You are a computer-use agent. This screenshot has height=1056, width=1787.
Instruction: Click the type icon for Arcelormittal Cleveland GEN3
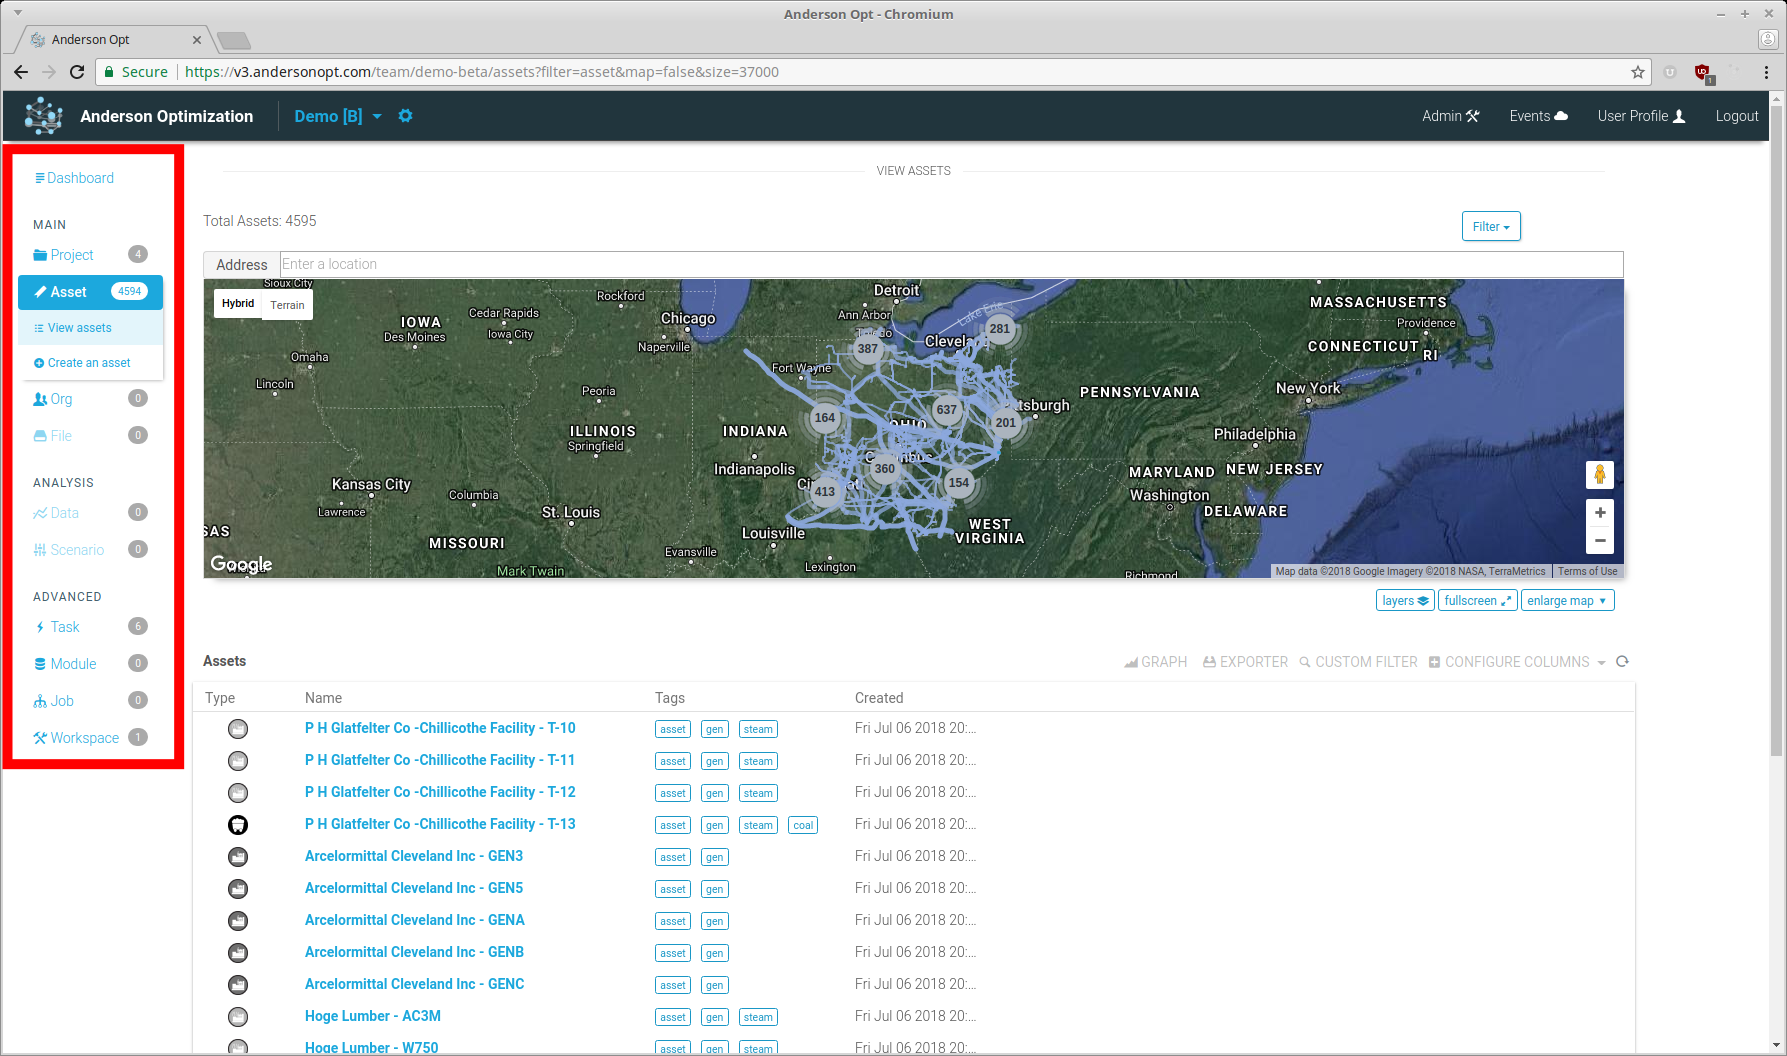[238, 857]
